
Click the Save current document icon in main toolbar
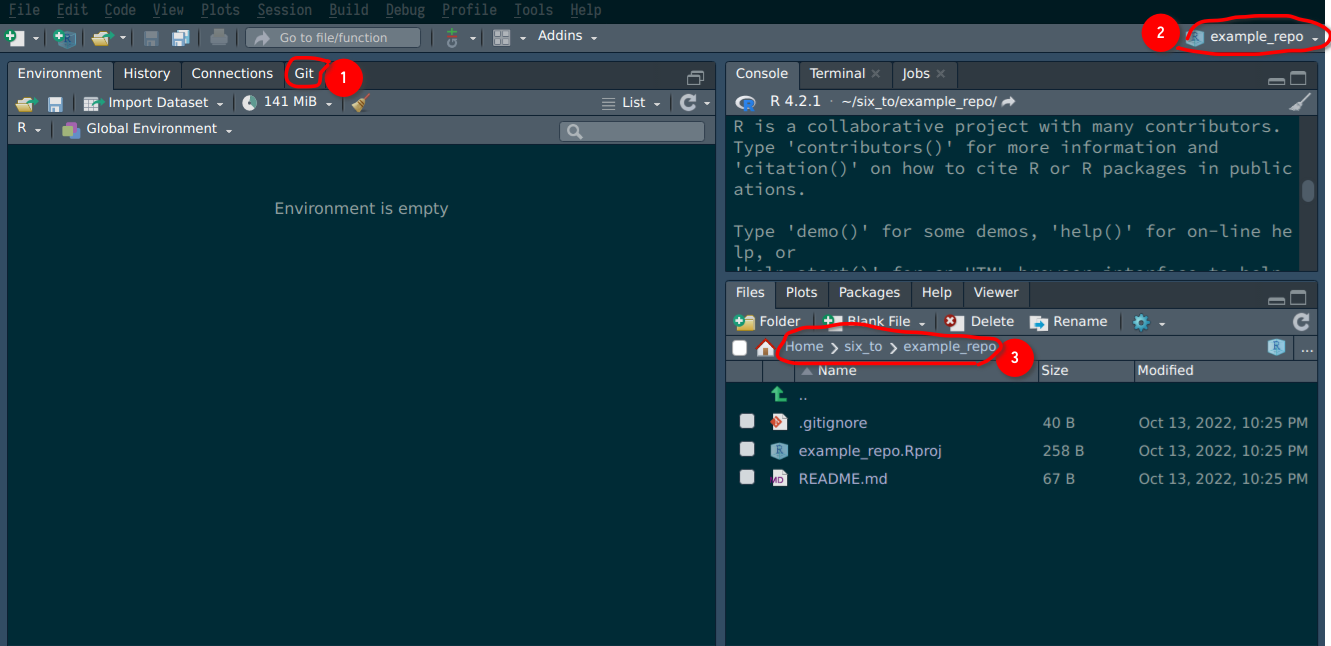pos(151,37)
